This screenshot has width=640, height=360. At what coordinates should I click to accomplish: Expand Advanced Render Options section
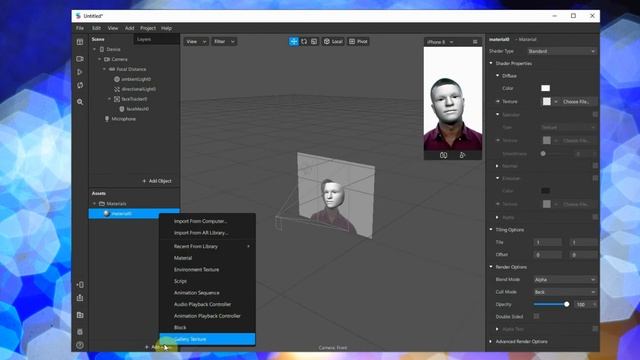point(491,342)
